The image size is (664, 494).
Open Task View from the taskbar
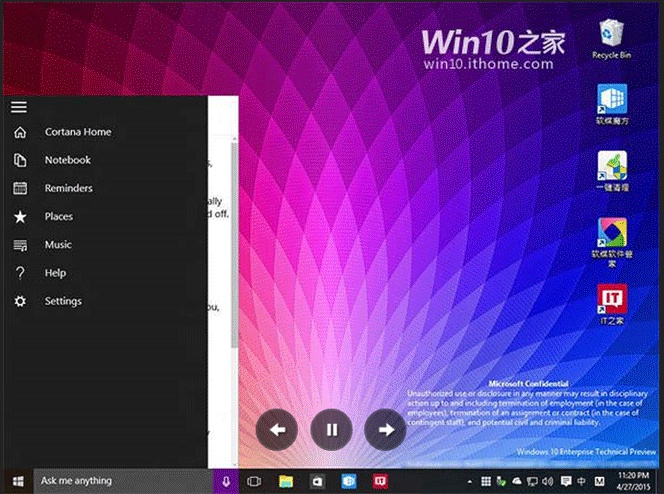pos(254,481)
